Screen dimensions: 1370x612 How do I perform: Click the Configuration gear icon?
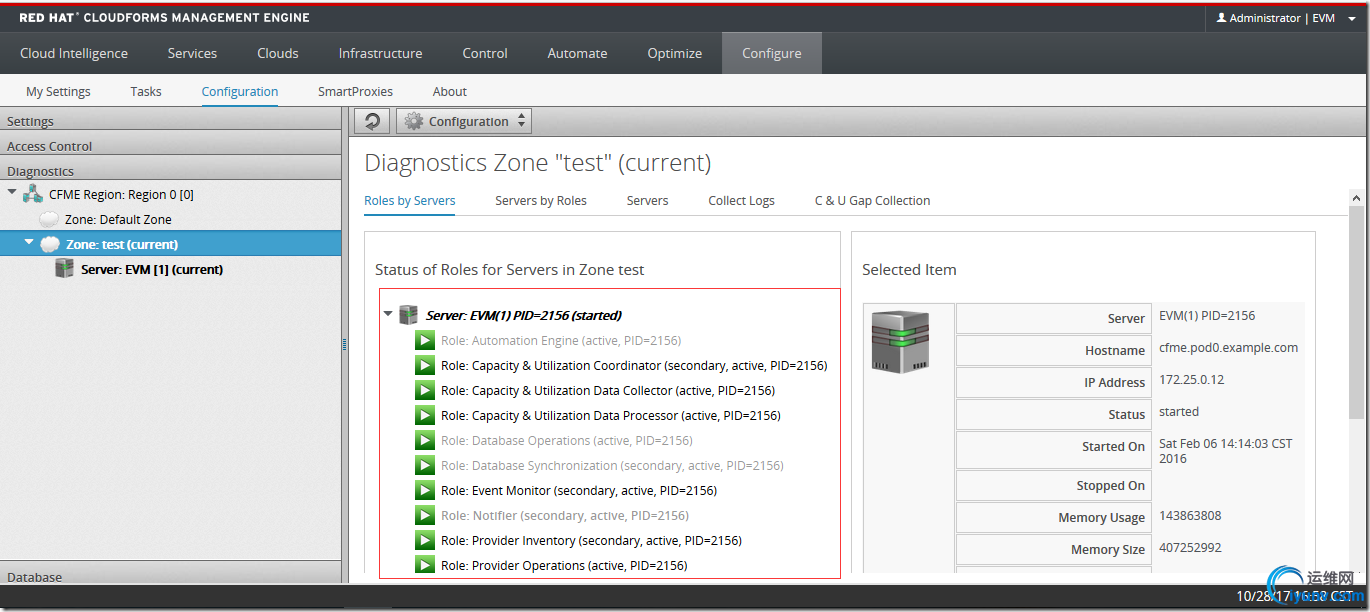(x=414, y=121)
